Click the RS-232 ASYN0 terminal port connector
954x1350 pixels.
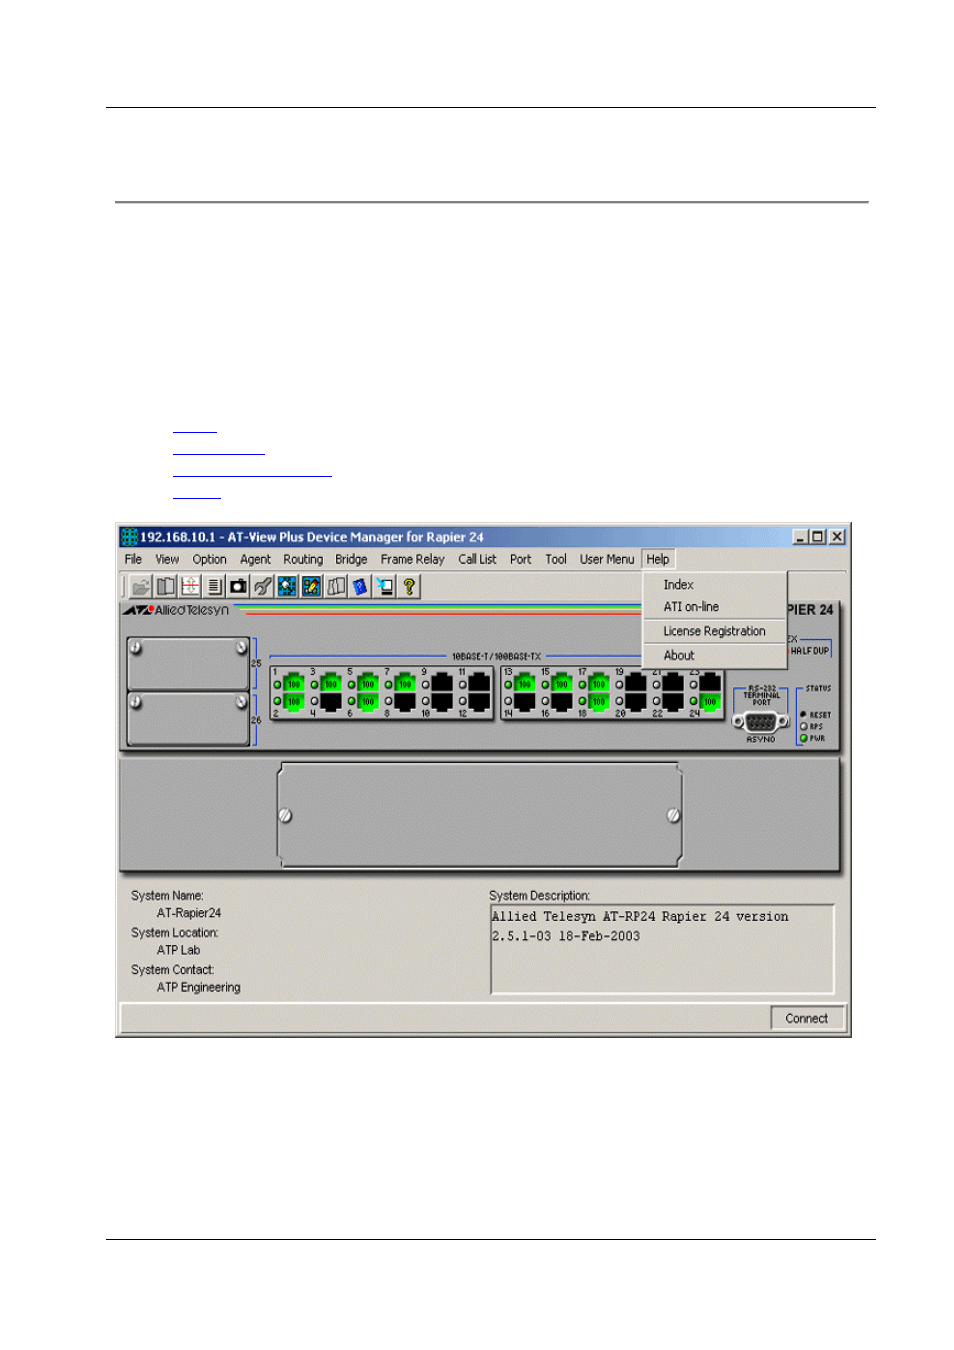[761, 722]
